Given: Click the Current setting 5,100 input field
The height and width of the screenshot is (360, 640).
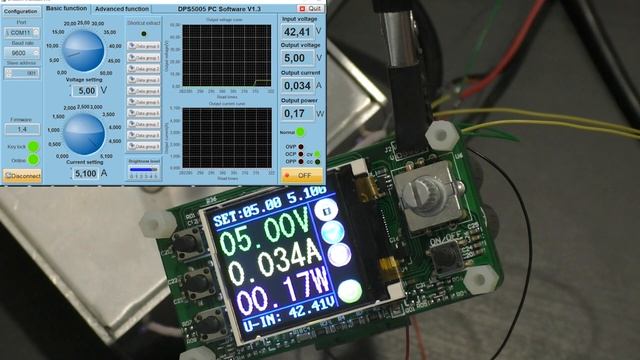Looking at the screenshot, I should click(x=85, y=173).
